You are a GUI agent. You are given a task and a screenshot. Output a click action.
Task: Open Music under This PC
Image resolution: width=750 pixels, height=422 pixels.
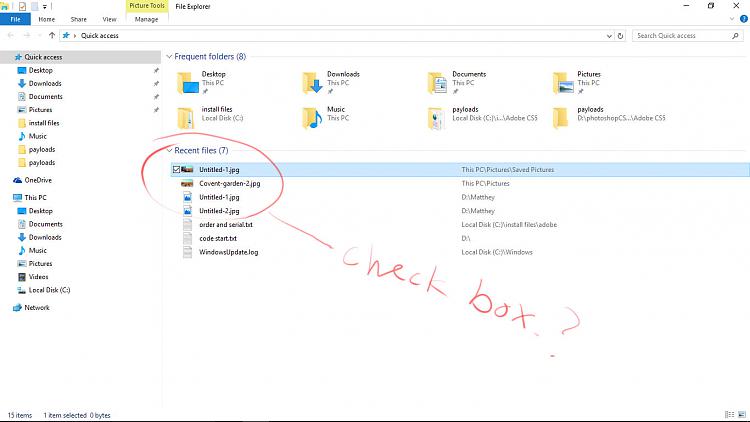tap(37, 250)
